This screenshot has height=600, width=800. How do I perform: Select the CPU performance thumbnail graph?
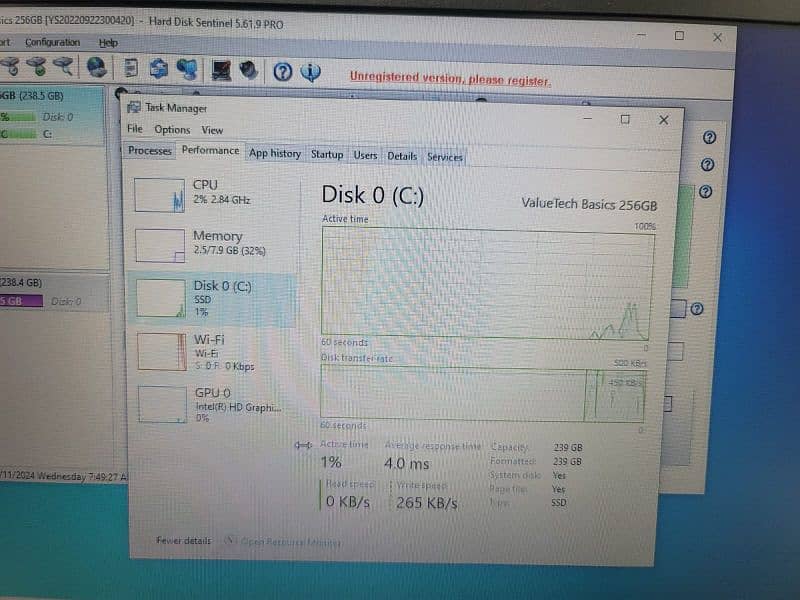(x=159, y=195)
